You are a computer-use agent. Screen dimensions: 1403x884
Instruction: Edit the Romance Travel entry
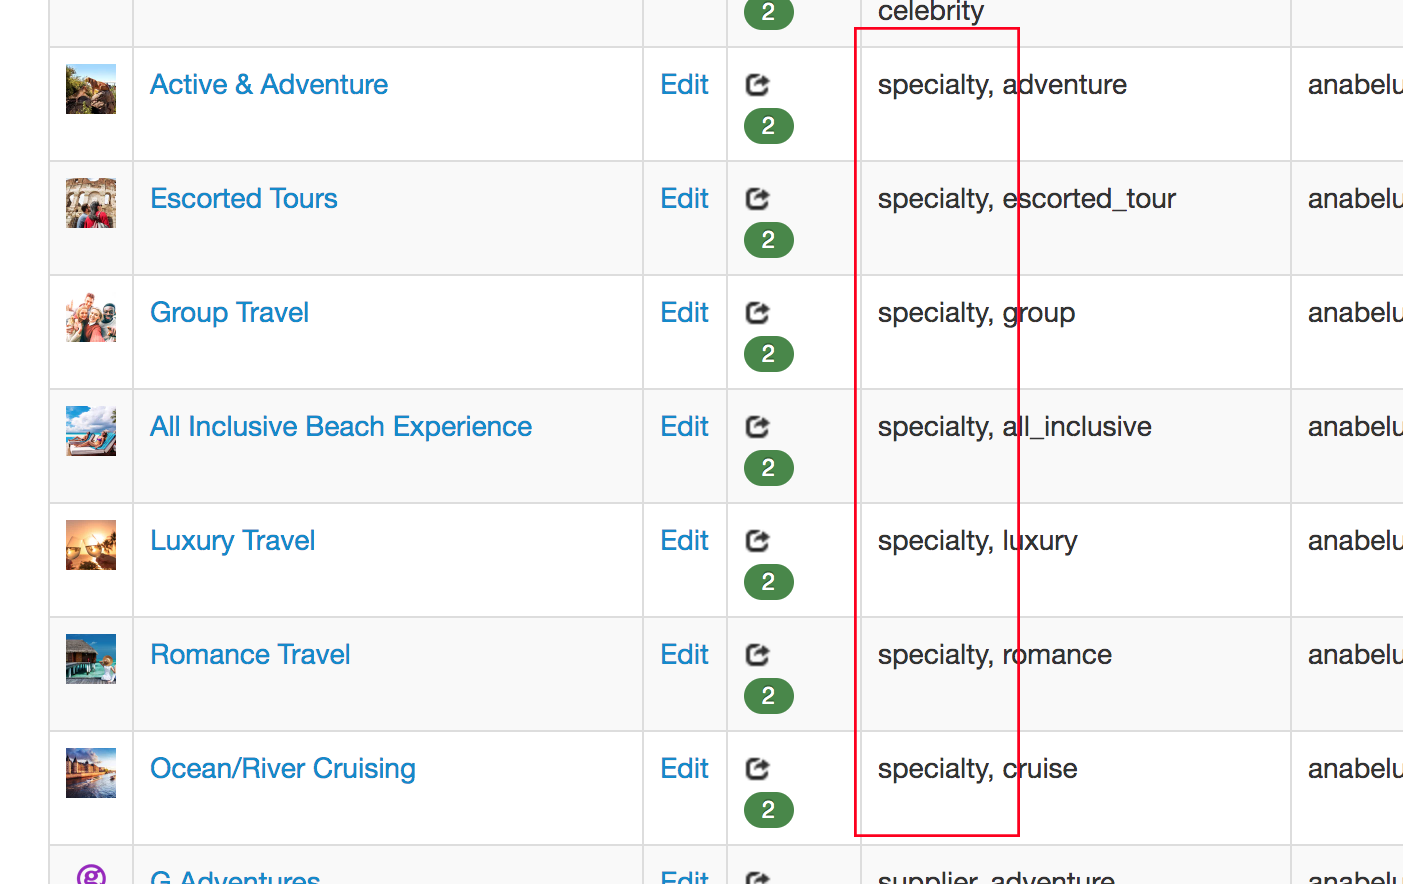684,655
